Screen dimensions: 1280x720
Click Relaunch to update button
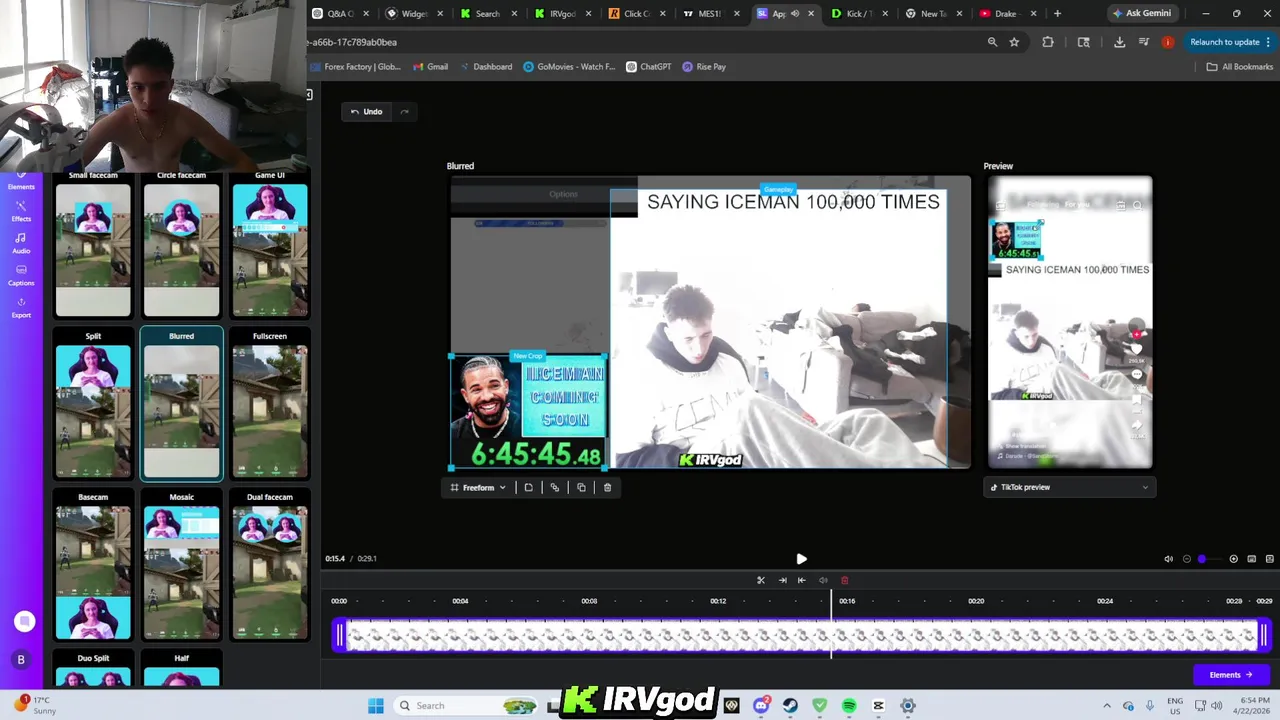1229,42
